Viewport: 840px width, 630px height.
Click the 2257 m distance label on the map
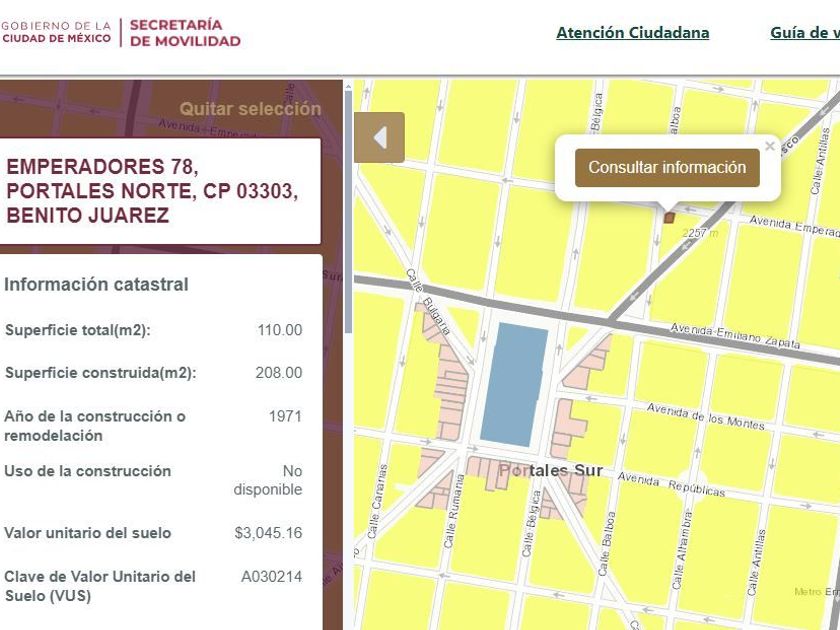(700, 233)
